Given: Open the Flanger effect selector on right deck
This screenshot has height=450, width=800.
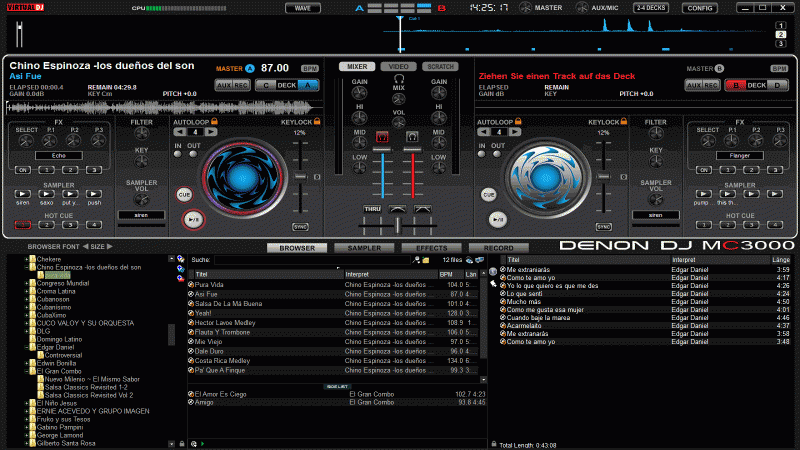Looking at the screenshot, I should click(x=739, y=156).
